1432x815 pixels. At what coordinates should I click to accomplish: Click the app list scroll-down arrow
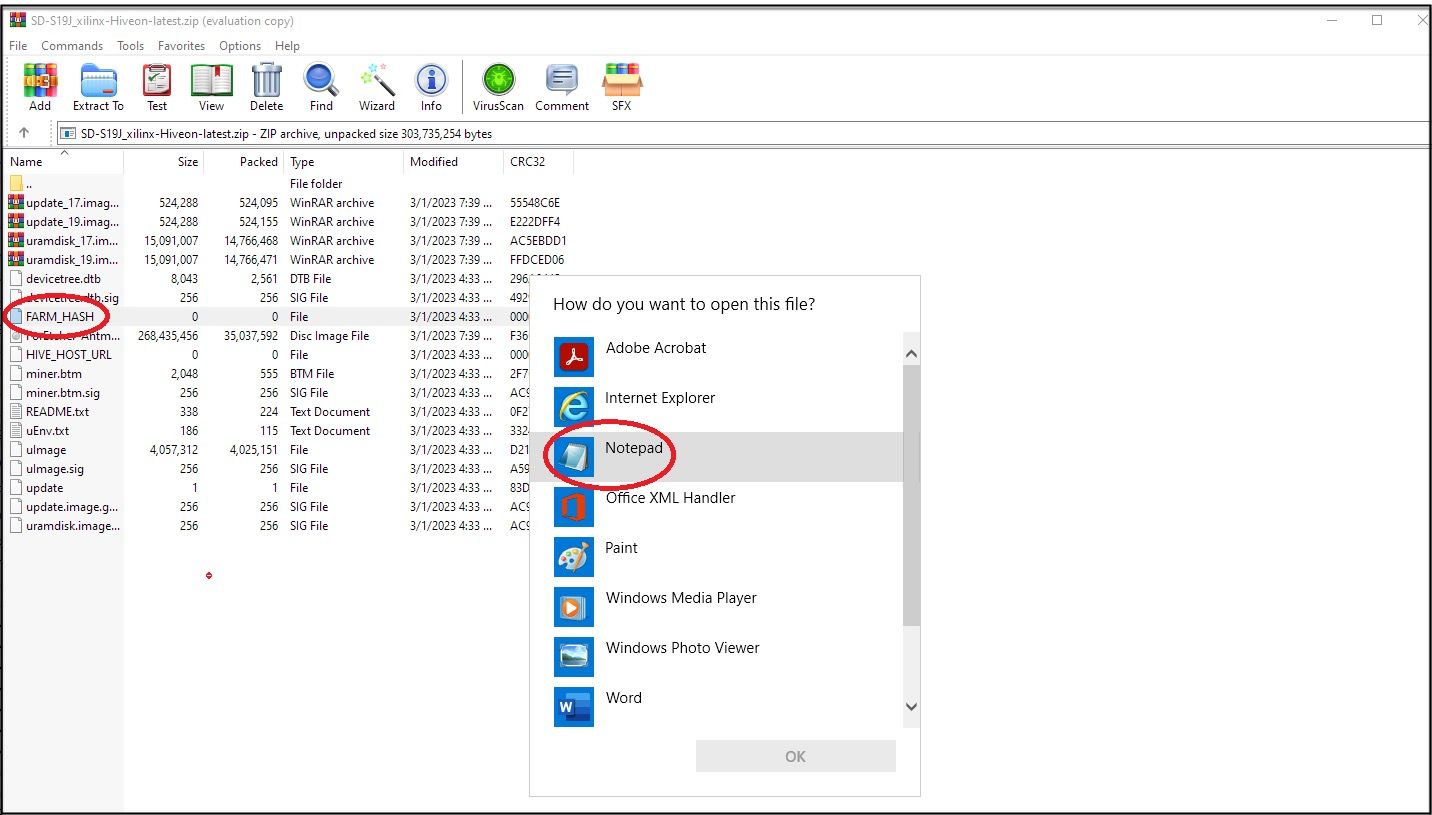[x=911, y=706]
